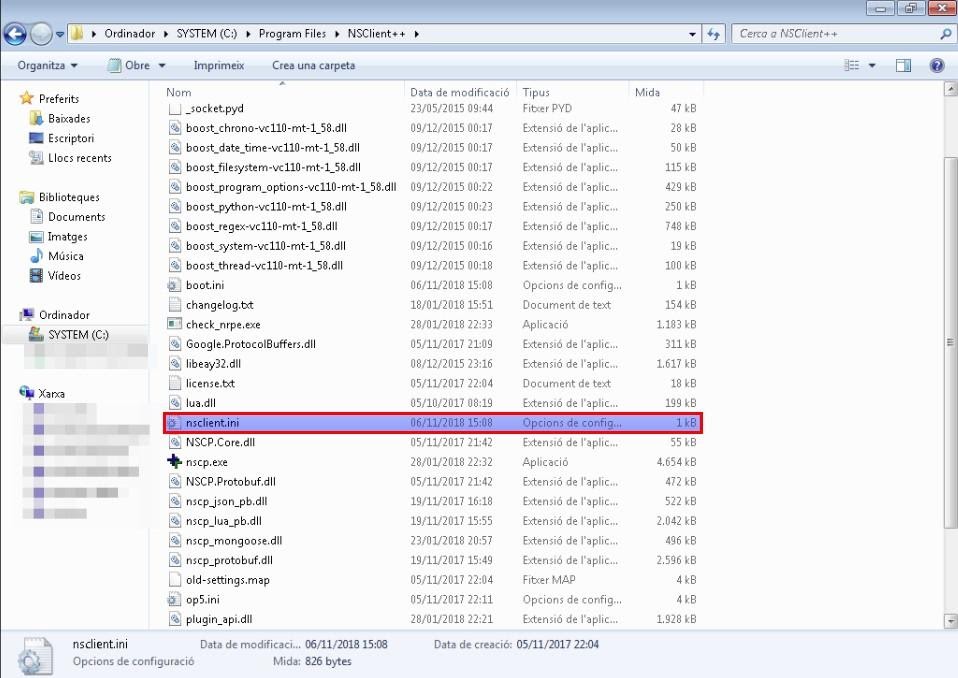958x678 pixels.
Task: Click the Cerca a NSClient++ search field
Action: coord(835,34)
